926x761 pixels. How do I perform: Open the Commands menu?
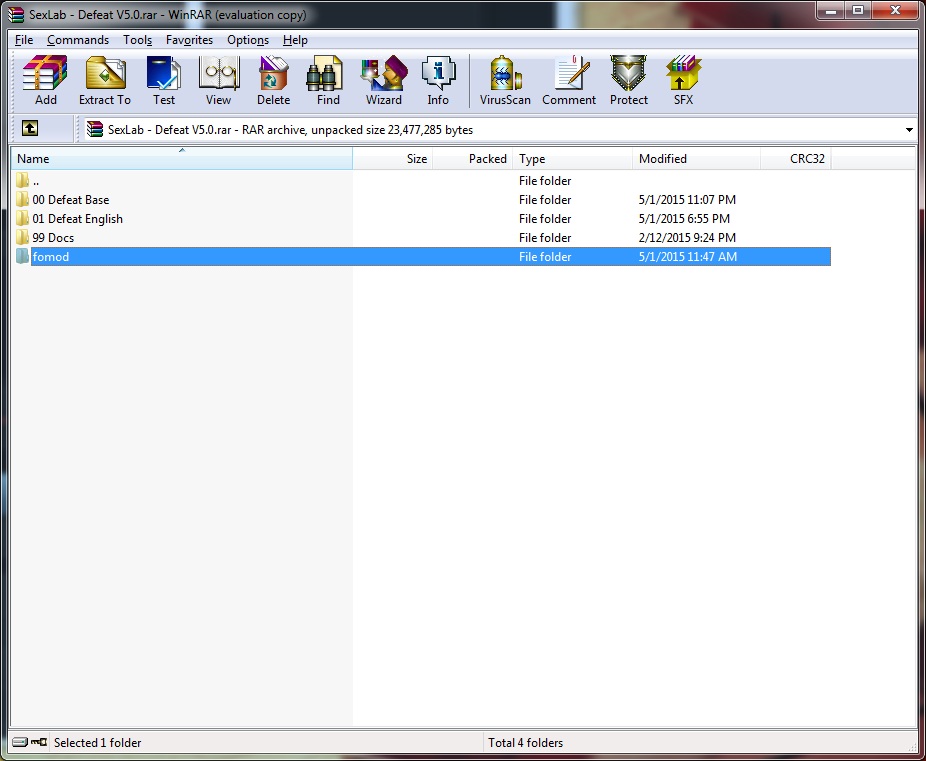[78, 40]
